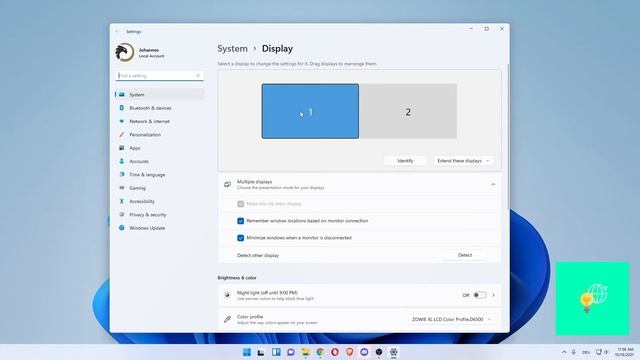
Task: Open Time & language settings
Action: click(x=159, y=175)
